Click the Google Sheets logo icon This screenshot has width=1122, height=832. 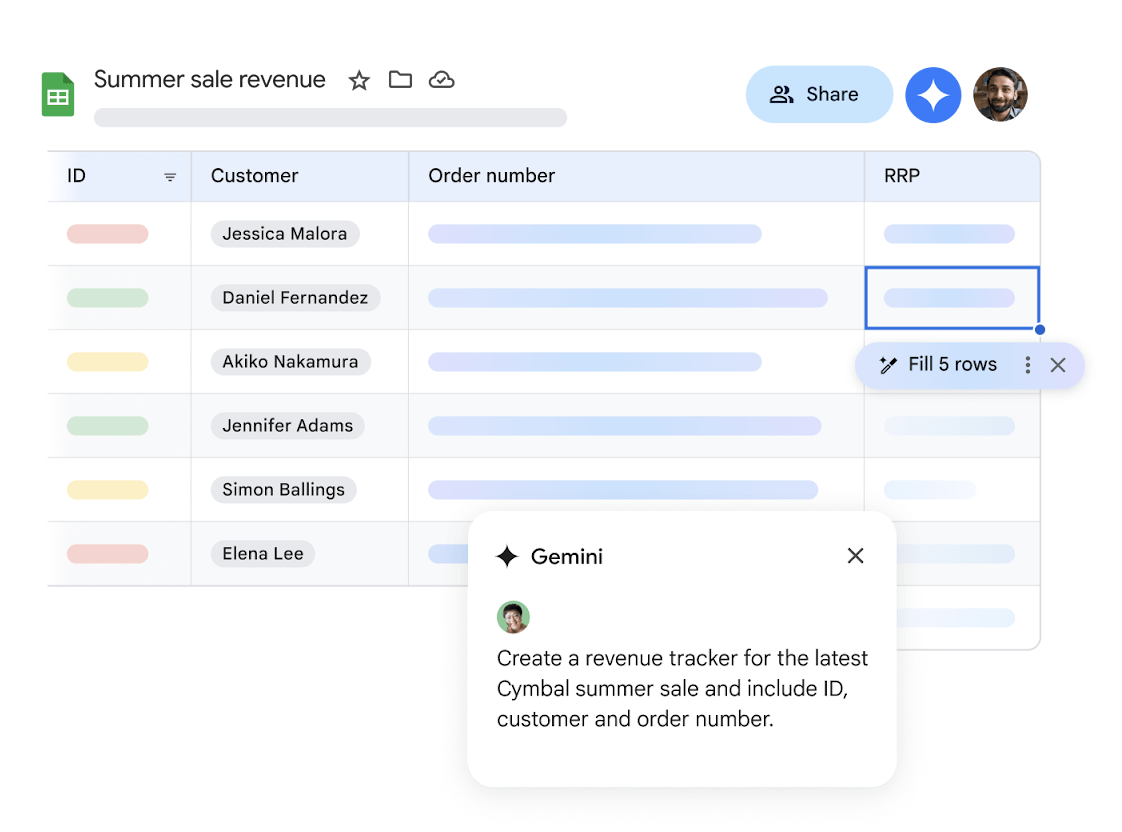click(x=58, y=94)
